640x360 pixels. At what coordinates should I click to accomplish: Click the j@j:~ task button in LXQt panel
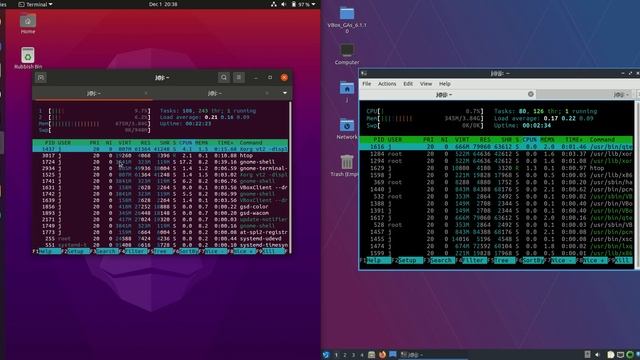click(433, 355)
